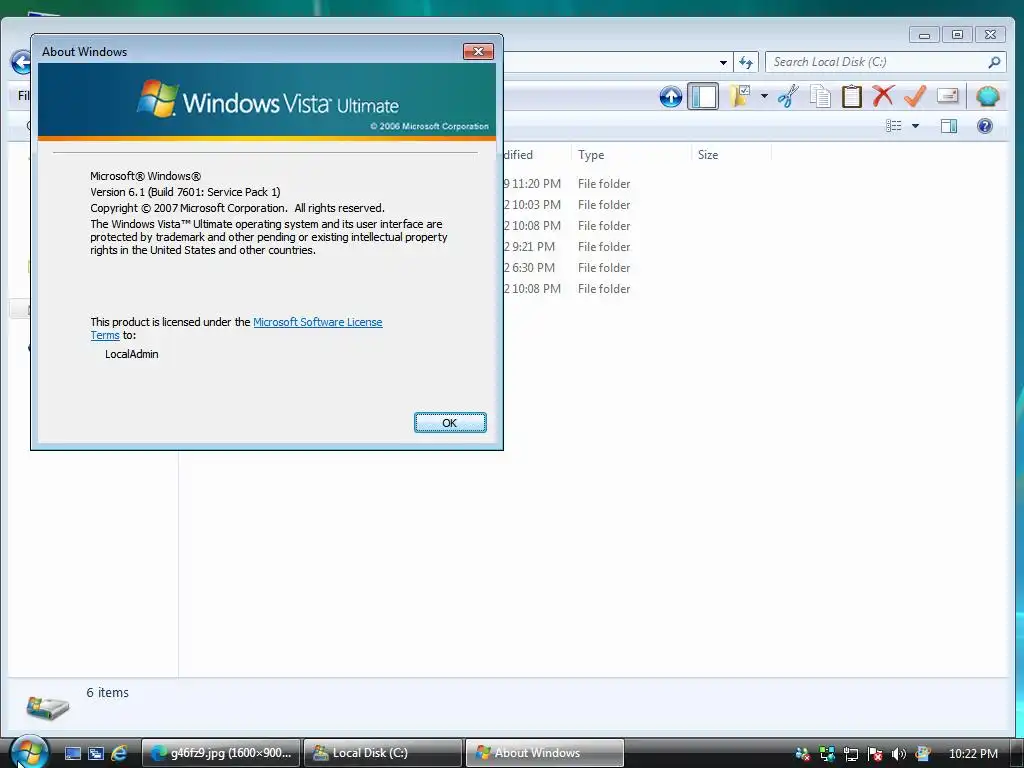Image resolution: width=1024 pixels, height=768 pixels.
Task: Open the Start menu orb
Action: 29,752
